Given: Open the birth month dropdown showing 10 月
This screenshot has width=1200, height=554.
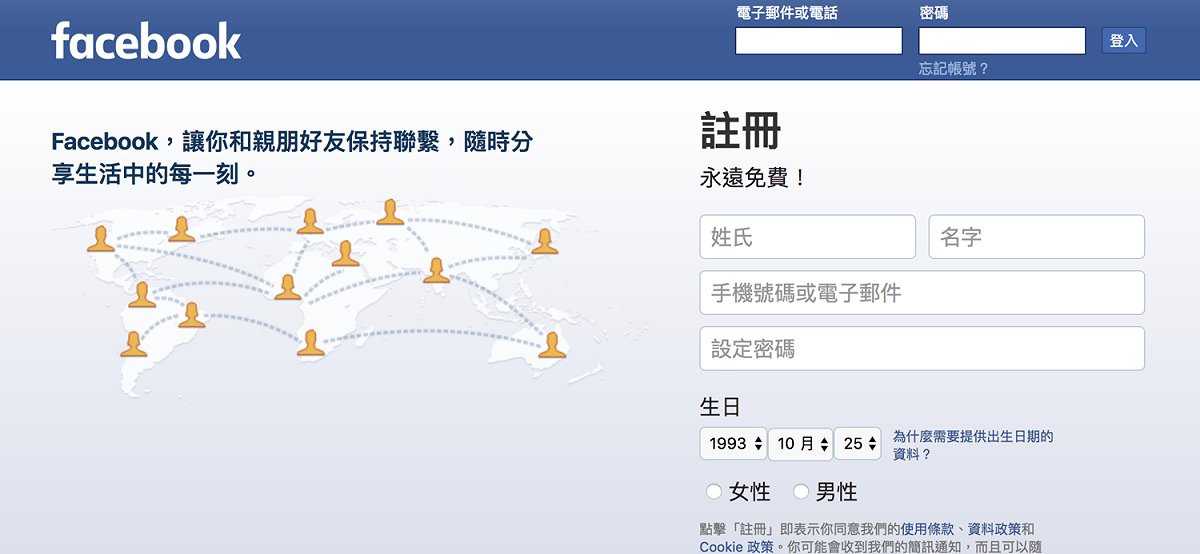Looking at the screenshot, I should point(800,443).
